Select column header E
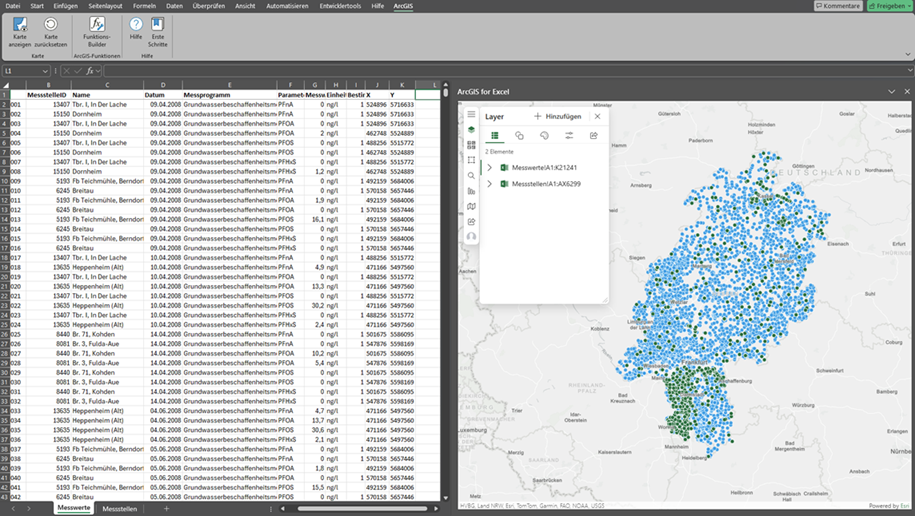Viewport: 915px width, 516px height. click(x=229, y=85)
